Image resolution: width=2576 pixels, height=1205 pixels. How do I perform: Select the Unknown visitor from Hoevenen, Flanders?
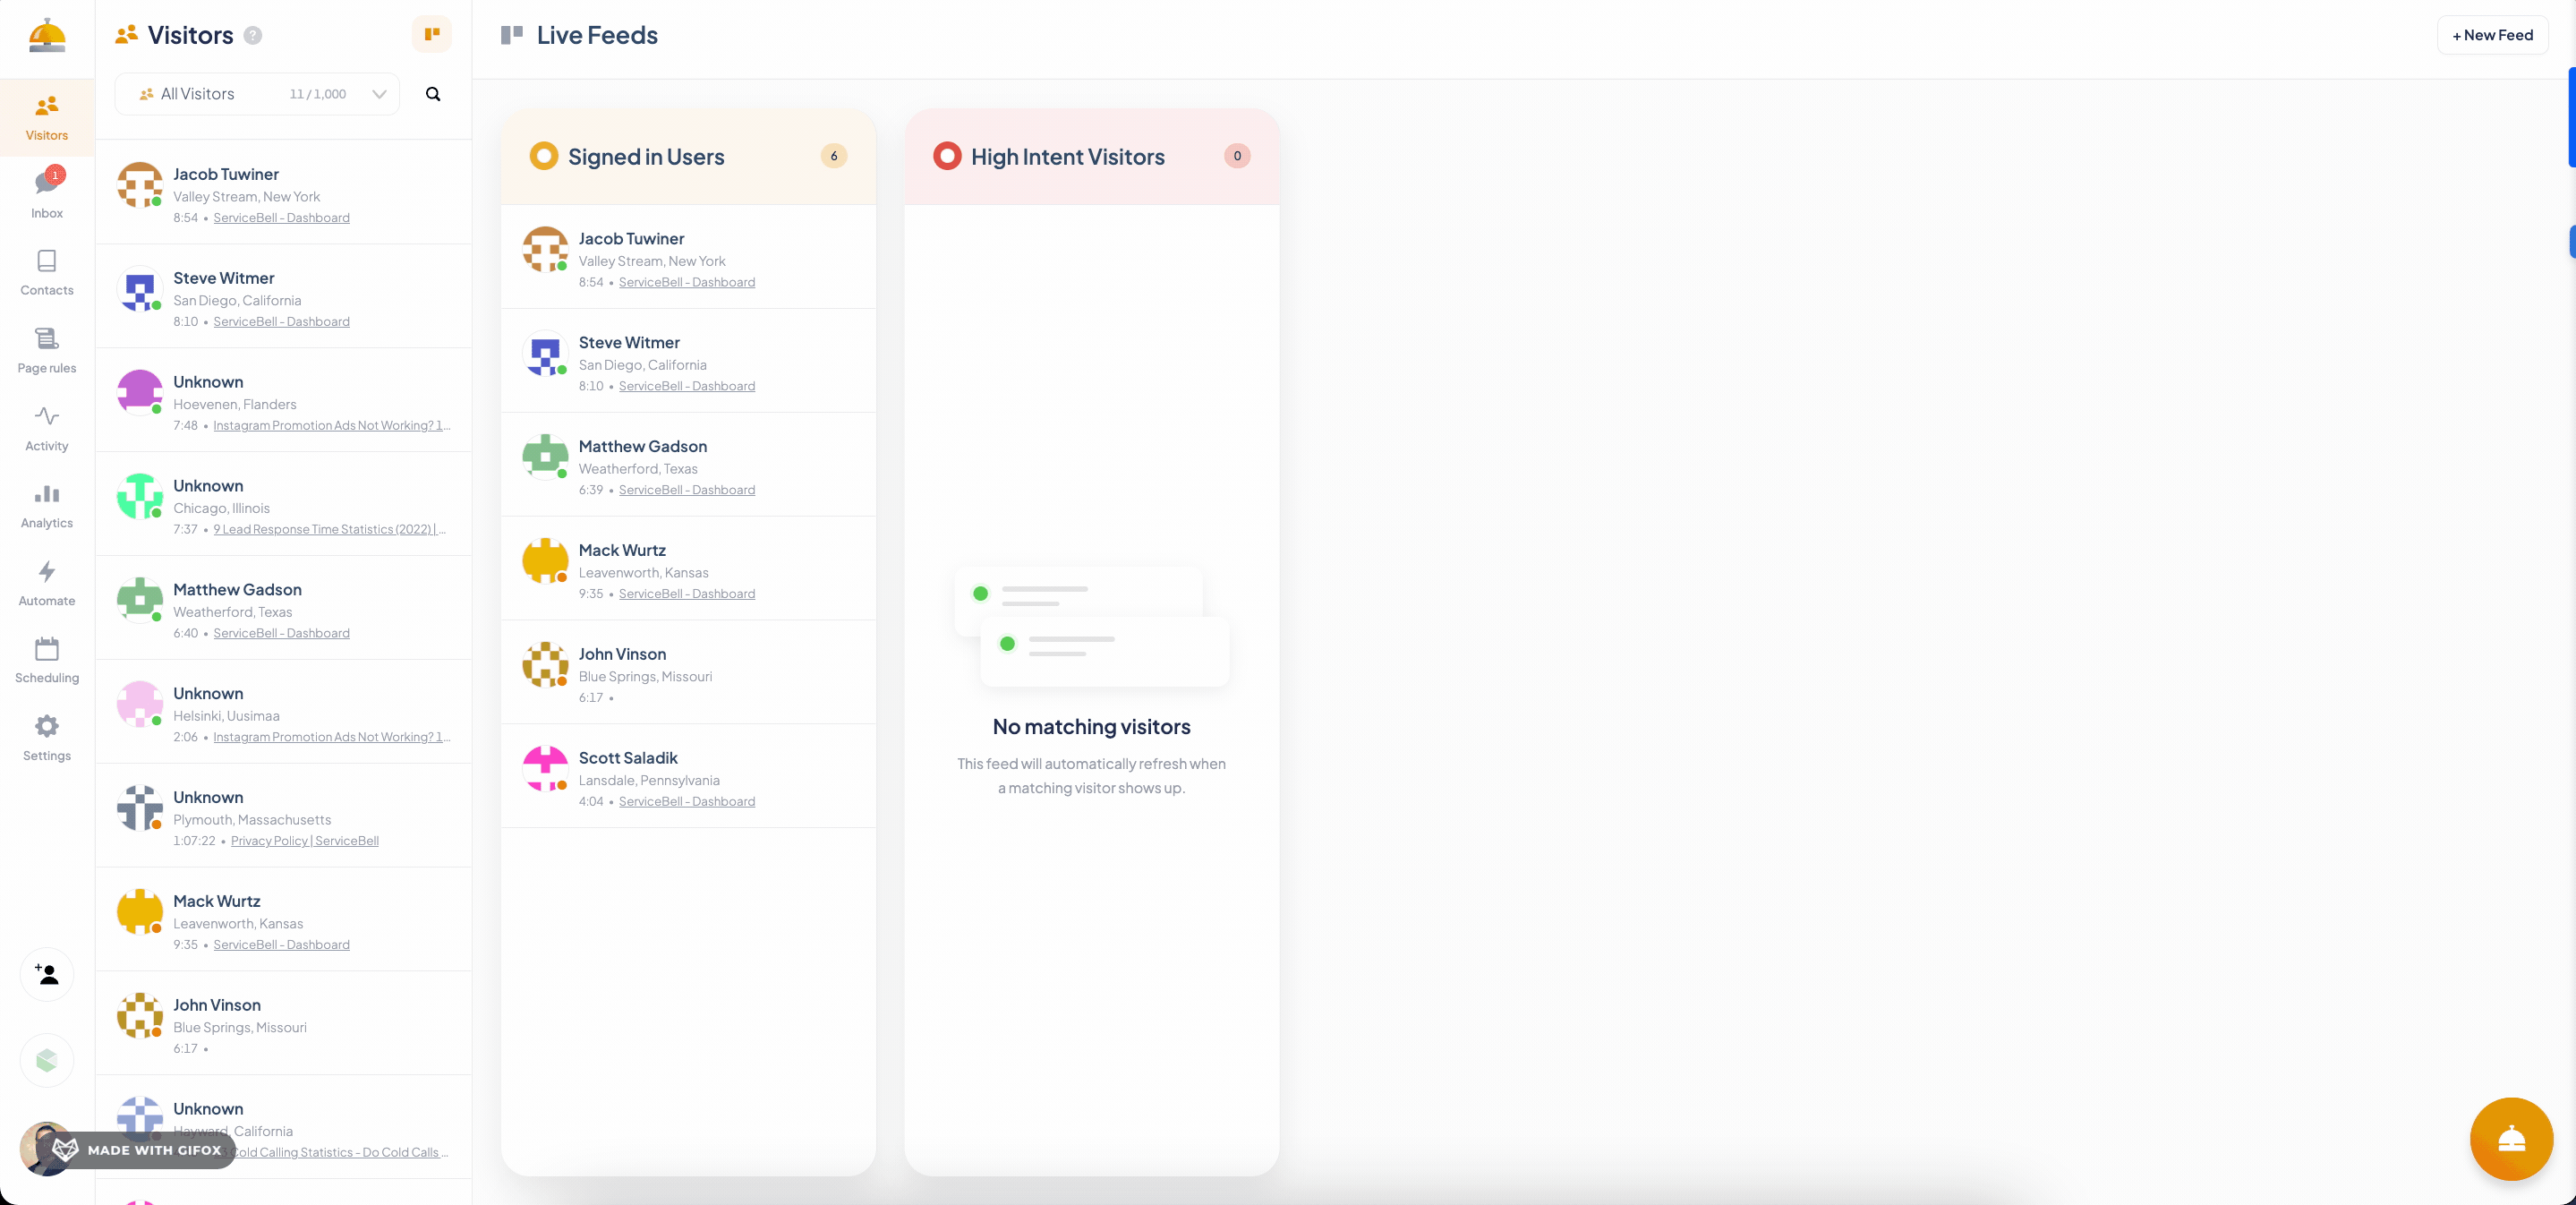[x=284, y=400]
